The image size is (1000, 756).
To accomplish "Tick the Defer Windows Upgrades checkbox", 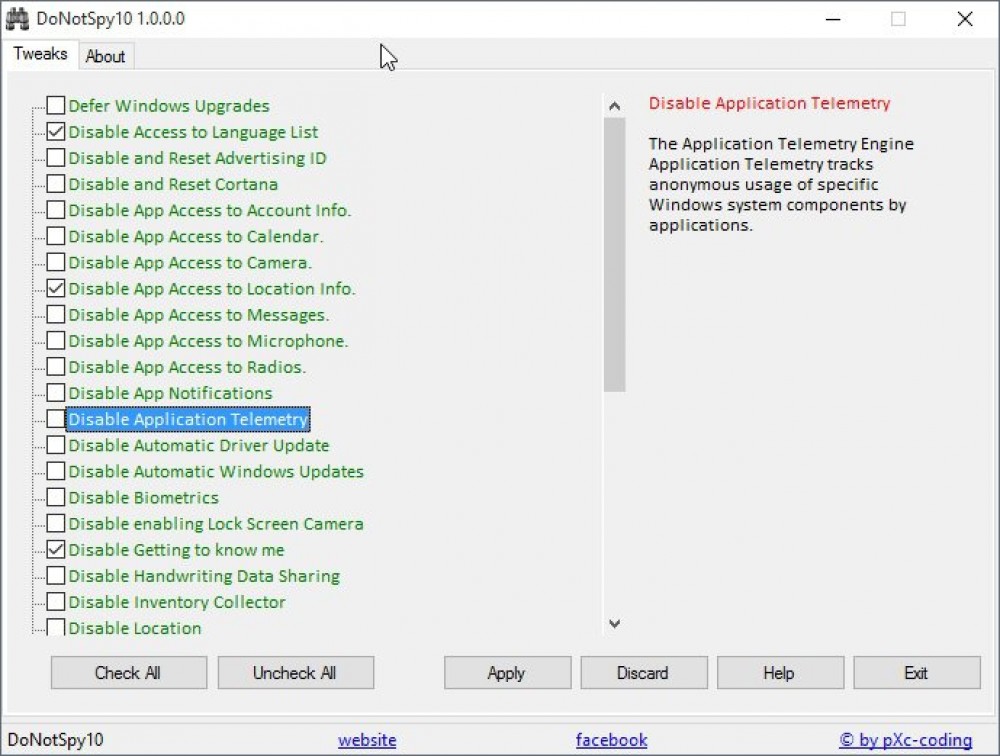I will tap(56, 105).
